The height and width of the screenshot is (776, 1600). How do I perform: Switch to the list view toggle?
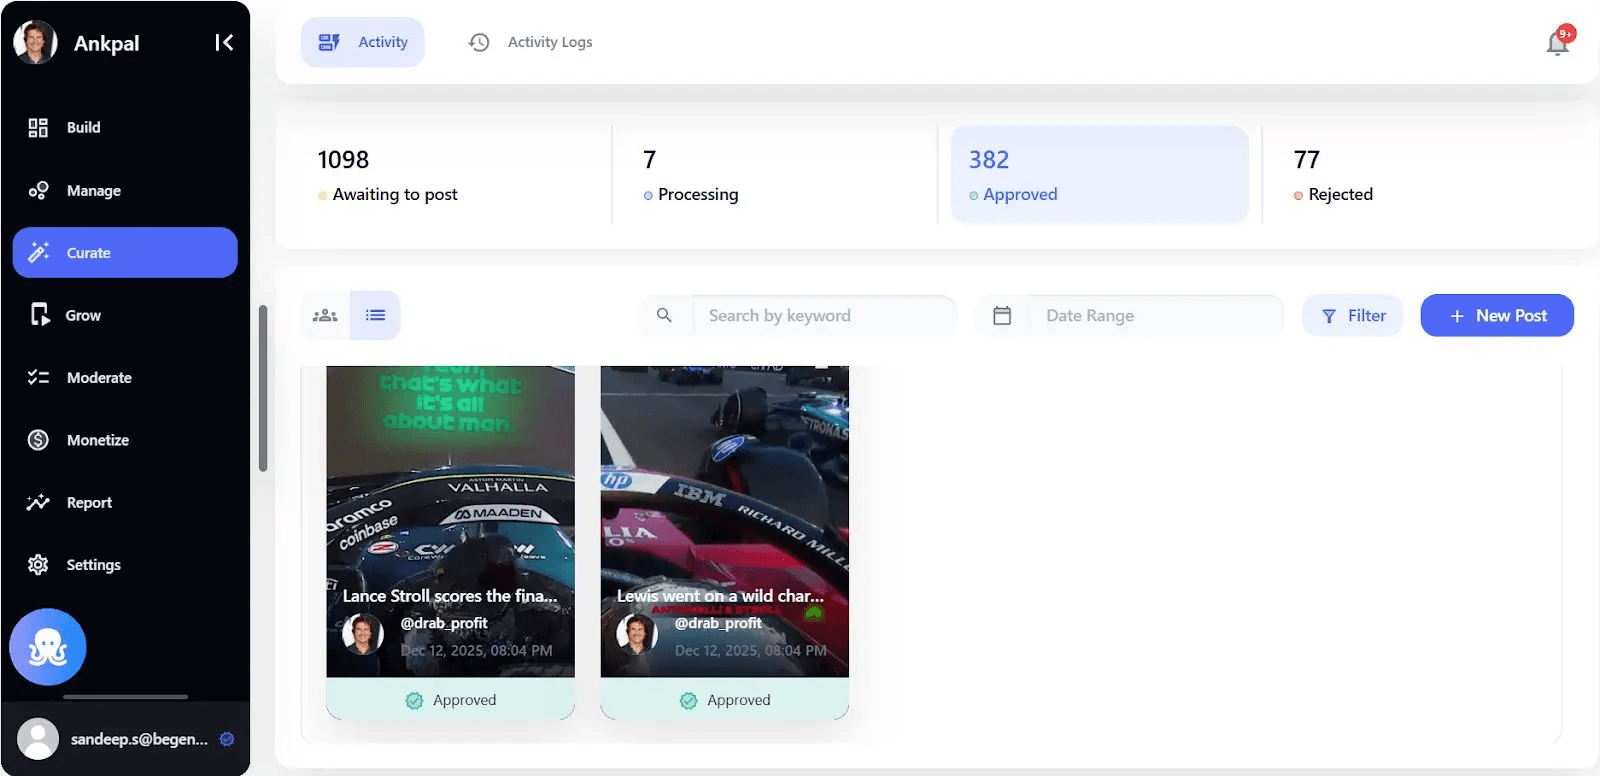tap(376, 316)
